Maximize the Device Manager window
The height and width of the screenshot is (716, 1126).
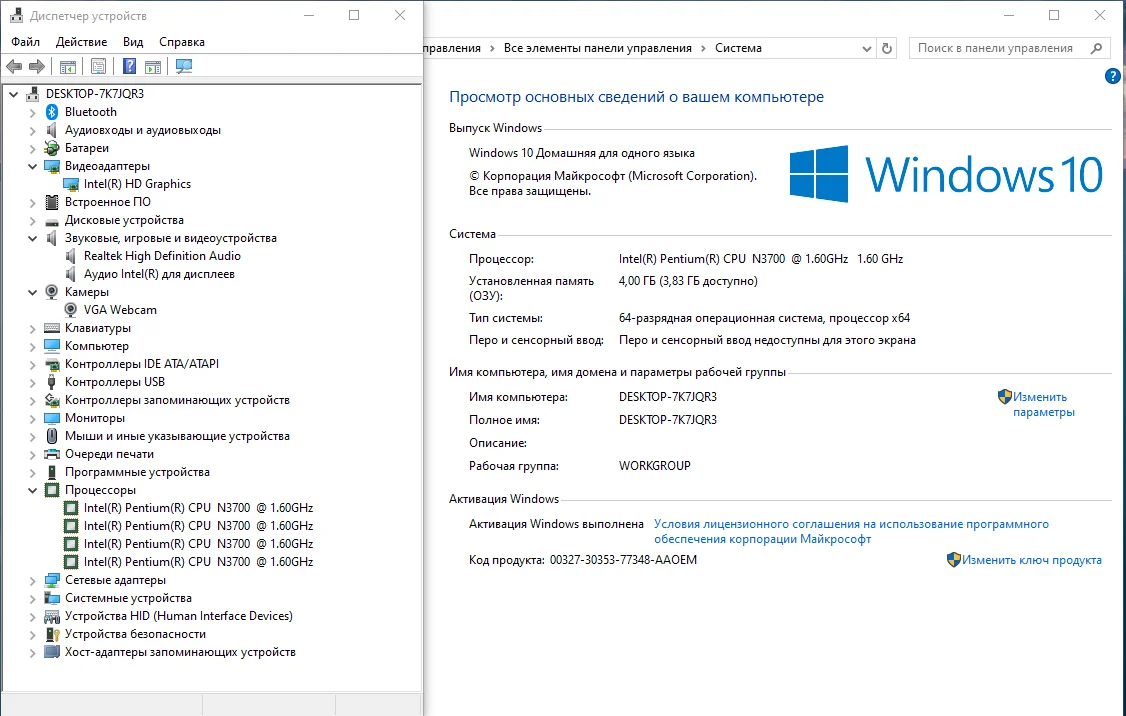pyautogui.click(x=354, y=15)
